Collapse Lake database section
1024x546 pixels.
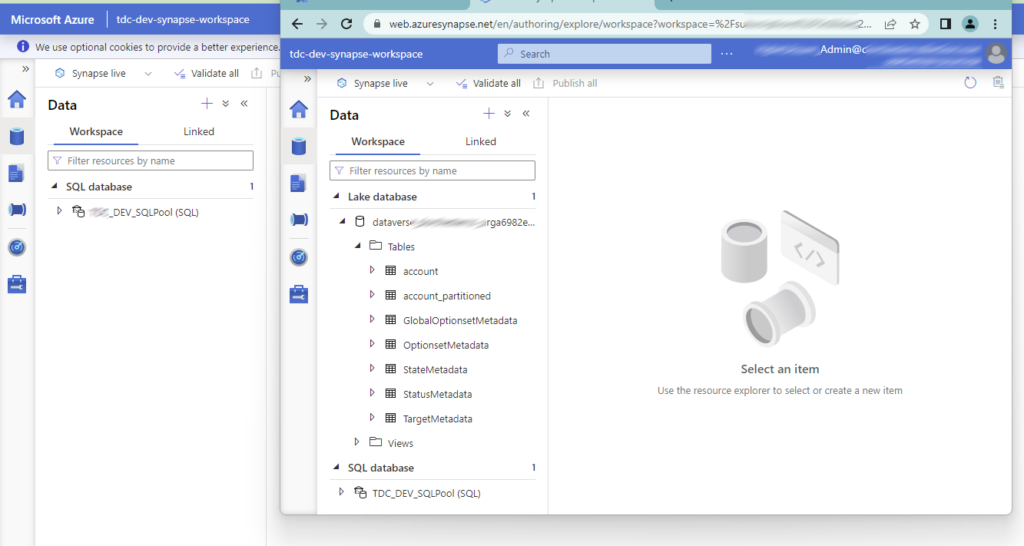pos(336,196)
